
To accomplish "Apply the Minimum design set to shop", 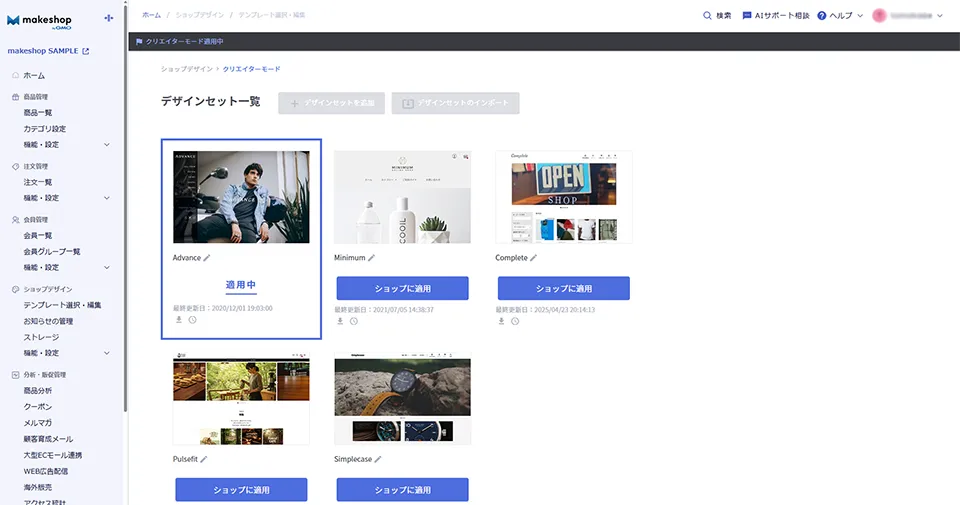I will coord(402,288).
